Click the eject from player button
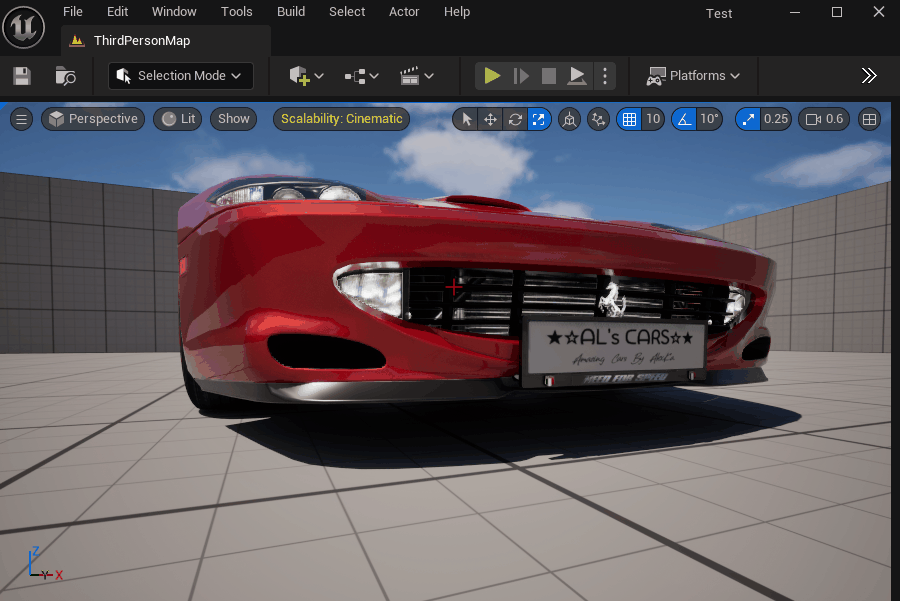The image size is (900, 601). point(577,76)
